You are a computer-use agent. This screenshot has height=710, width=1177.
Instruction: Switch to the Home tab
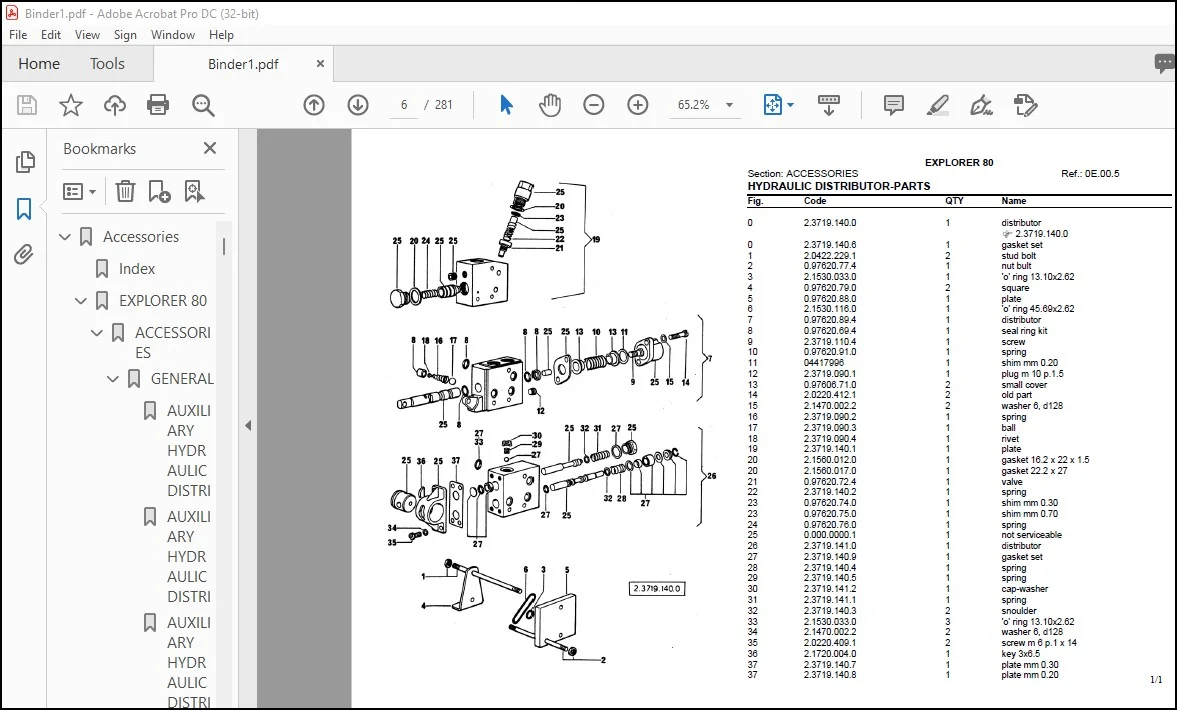point(39,64)
